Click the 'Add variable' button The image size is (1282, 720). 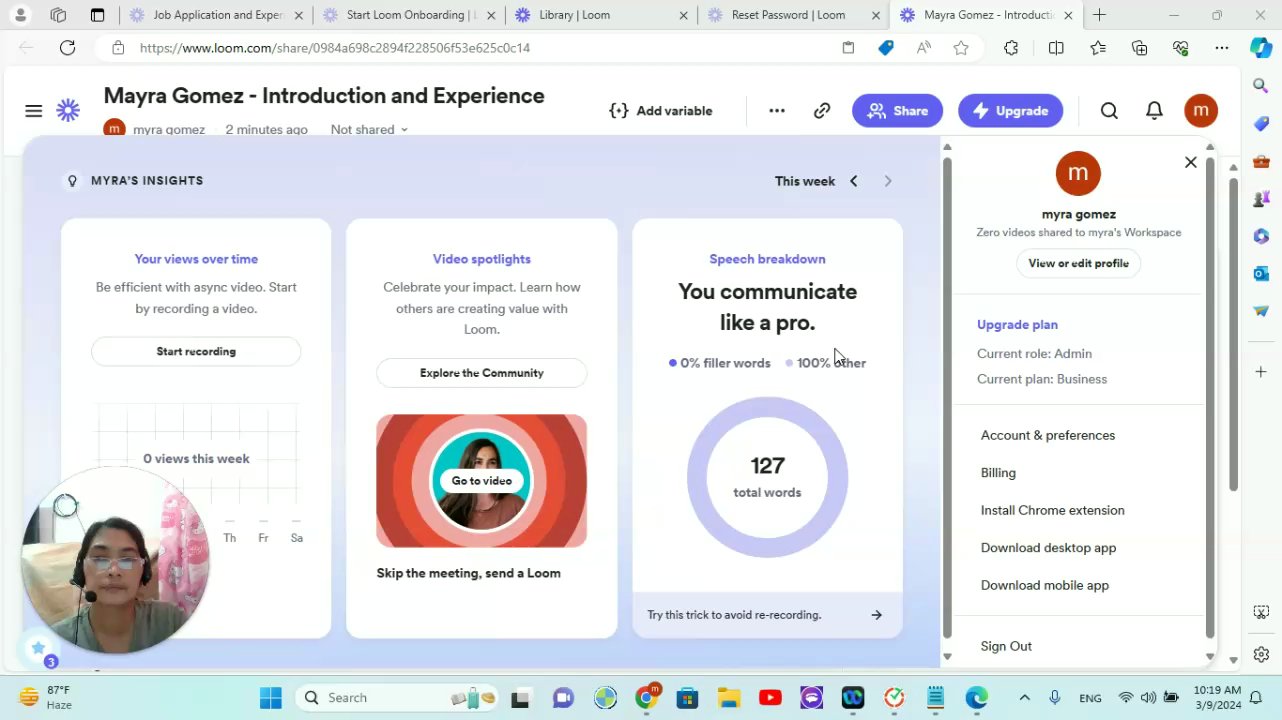click(661, 111)
